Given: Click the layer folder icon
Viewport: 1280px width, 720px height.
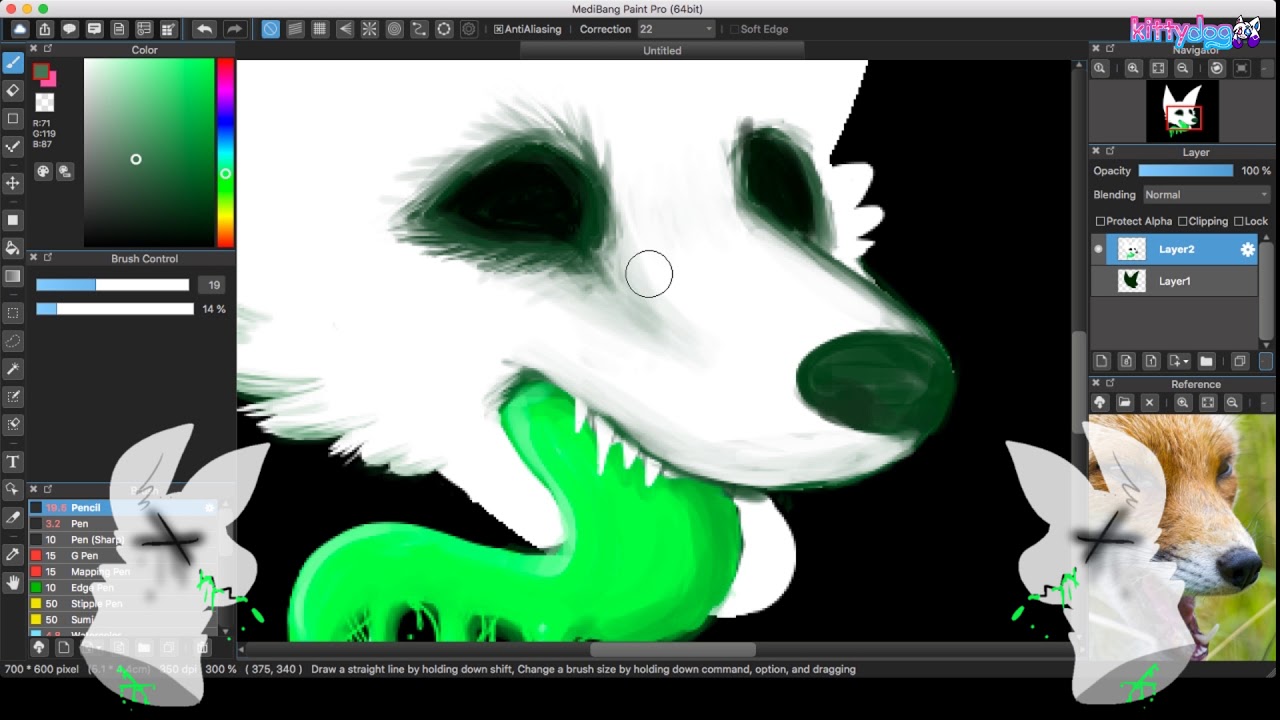Looking at the screenshot, I should 1206,361.
